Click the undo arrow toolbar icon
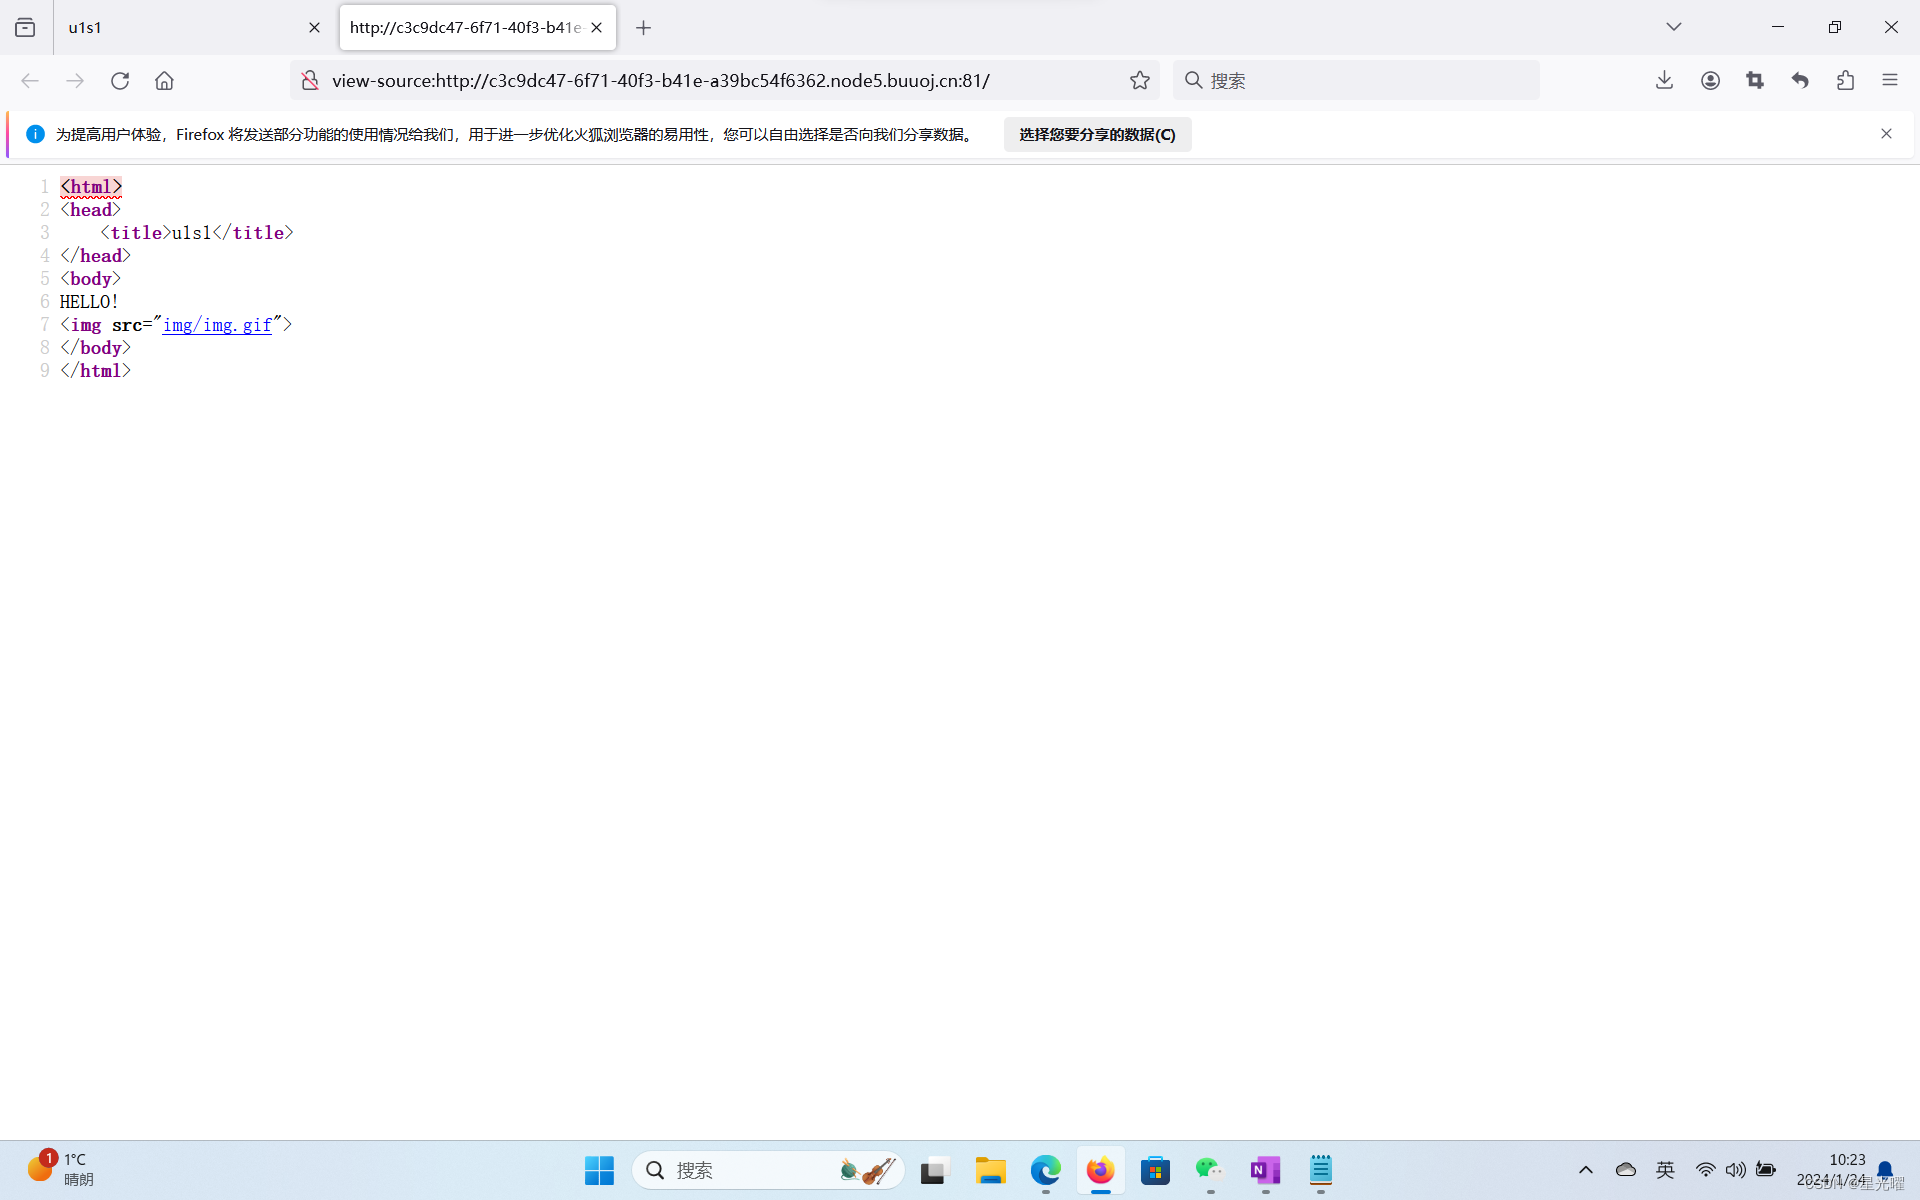The width and height of the screenshot is (1920, 1200). point(1800,80)
